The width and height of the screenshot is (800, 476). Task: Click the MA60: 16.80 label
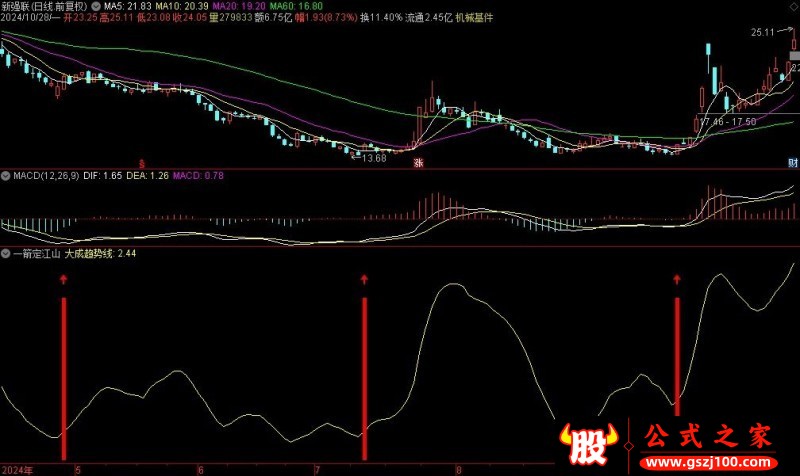296,7
